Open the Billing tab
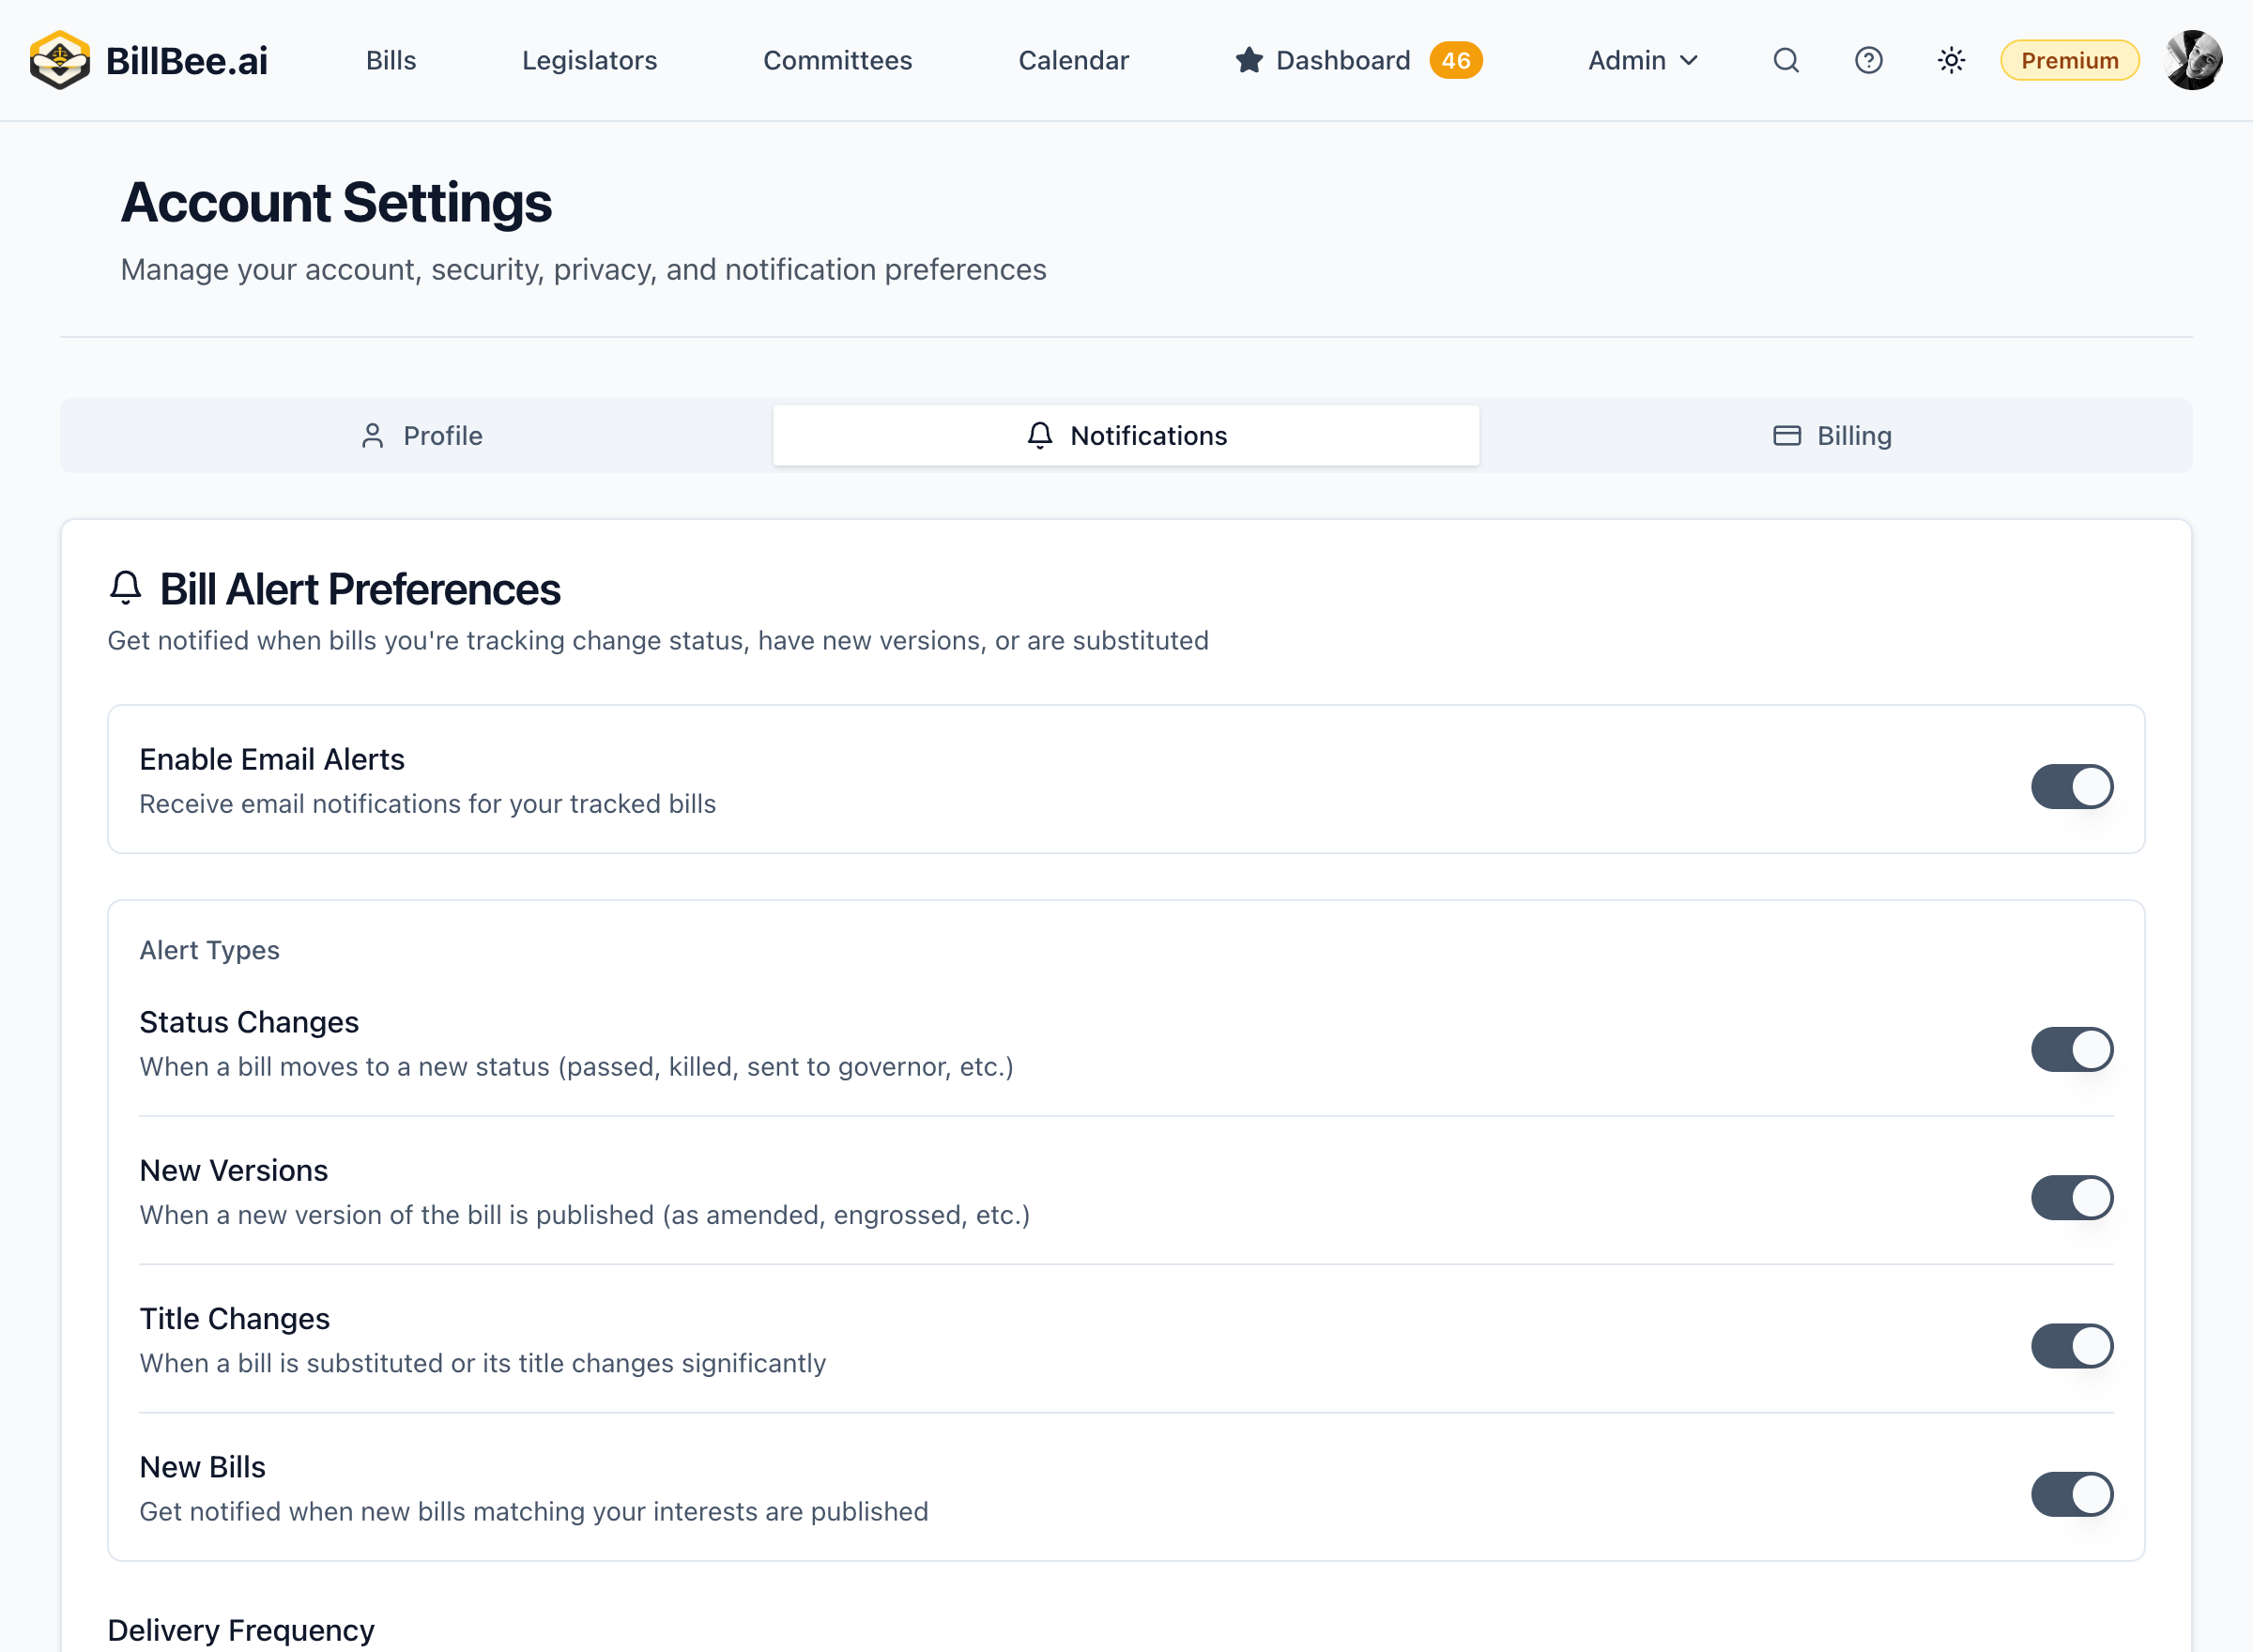The width and height of the screenshot is (2253, 1652). [1832, 435]
